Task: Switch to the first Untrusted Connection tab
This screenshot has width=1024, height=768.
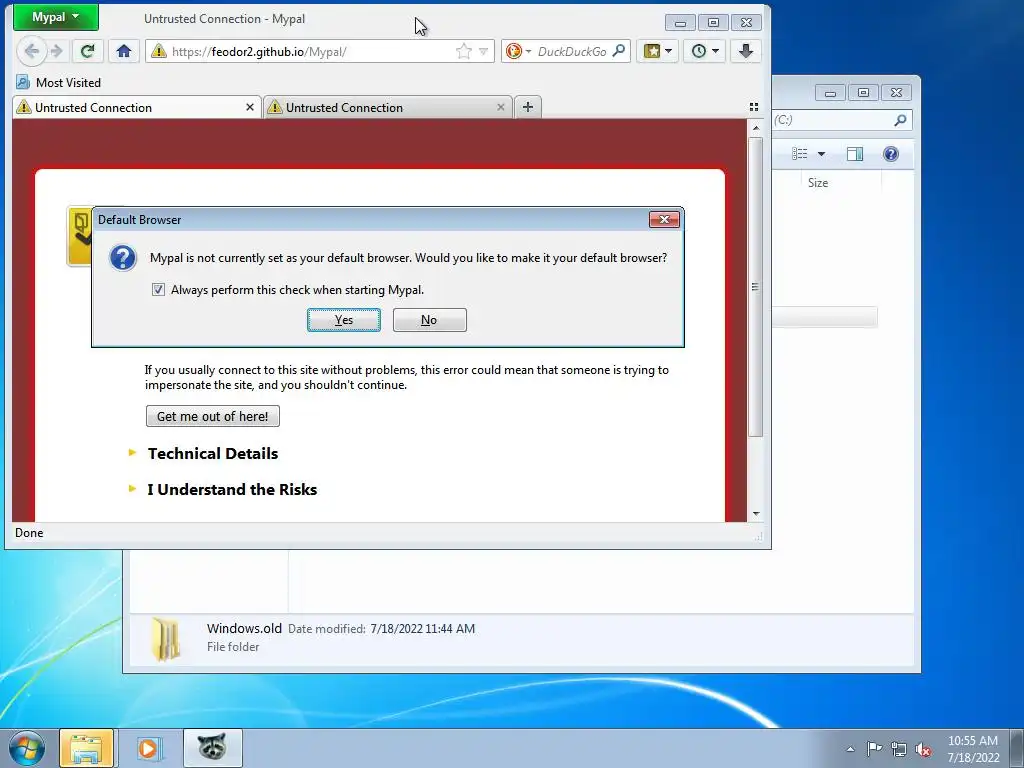Action: click(136, 108)
